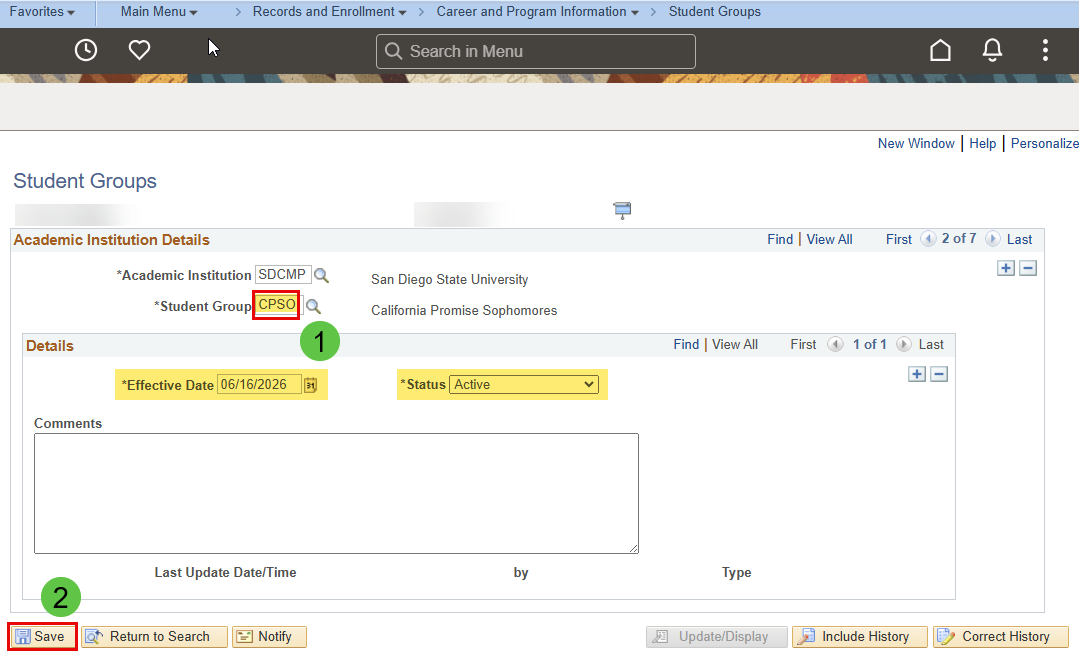
Task: Click Return to Search button
Action: 154,637
